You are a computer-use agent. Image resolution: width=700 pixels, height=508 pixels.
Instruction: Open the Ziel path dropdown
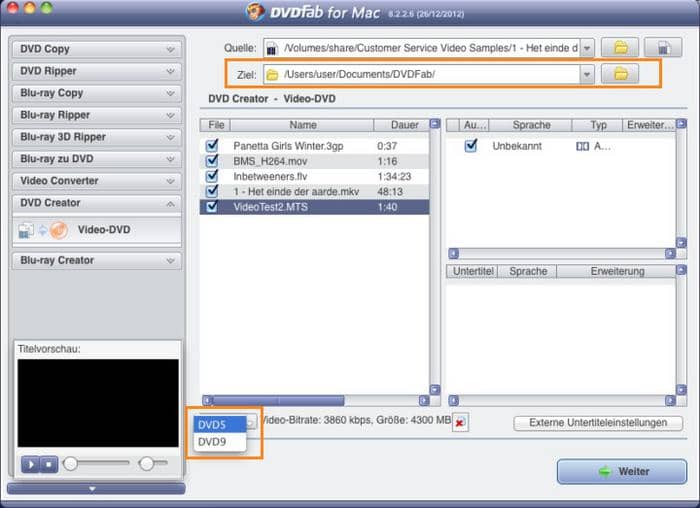(587, 75)
